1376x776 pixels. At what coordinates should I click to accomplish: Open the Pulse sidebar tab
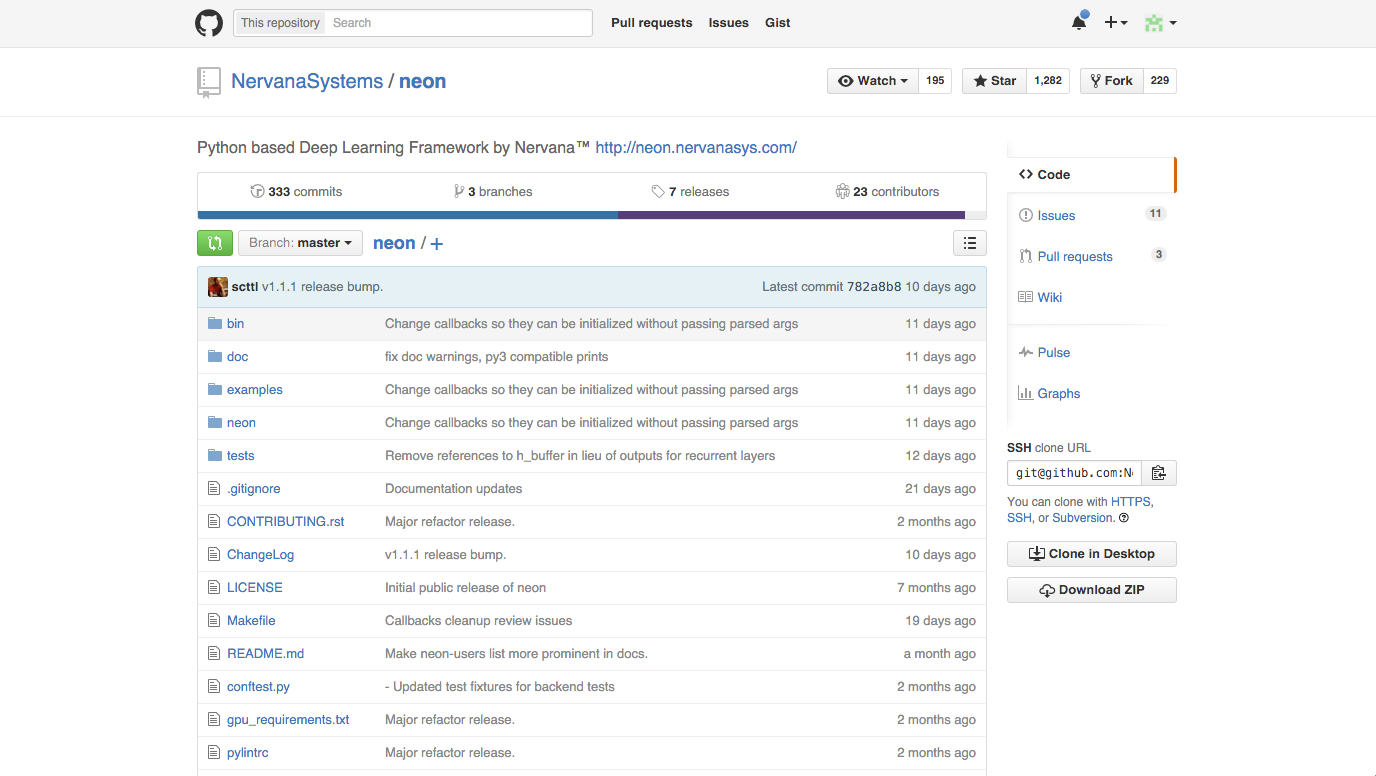1092,353
